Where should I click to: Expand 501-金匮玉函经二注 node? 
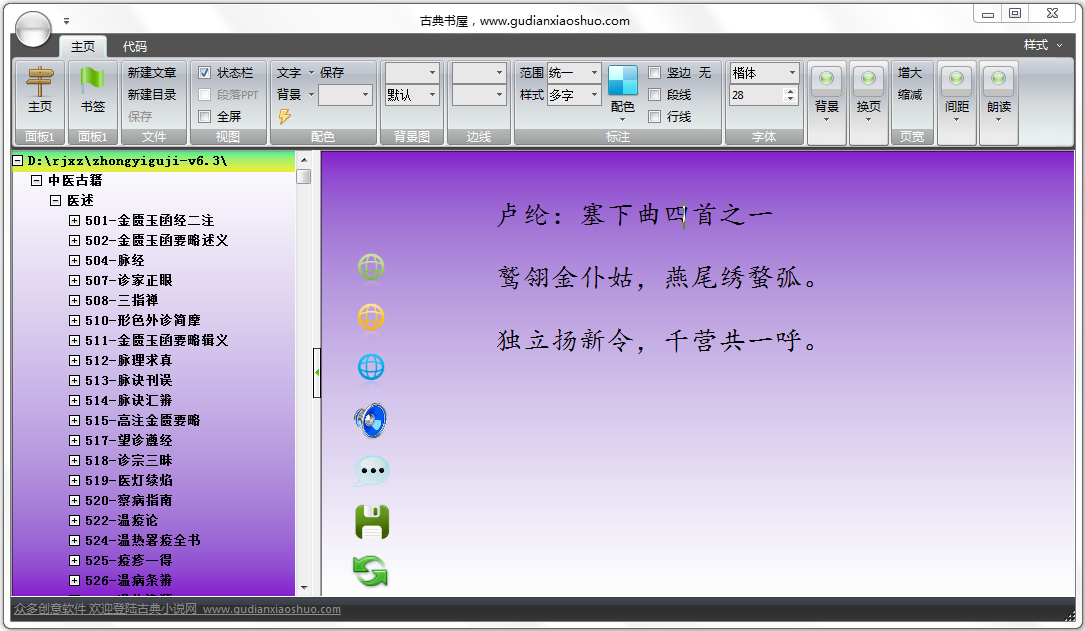click(x=74, y=221)
